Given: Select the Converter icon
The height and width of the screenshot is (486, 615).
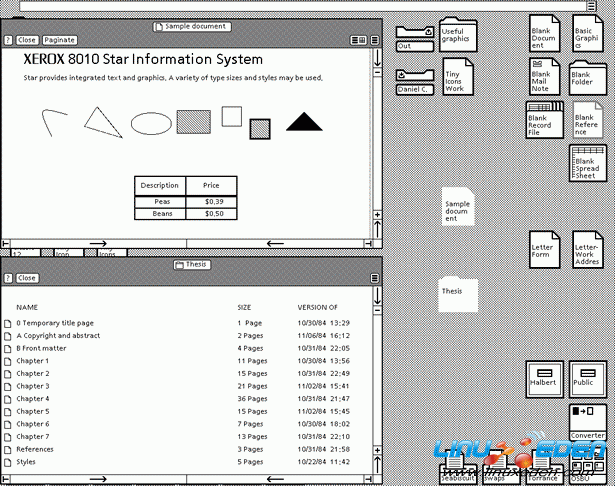Looking at the screenshot, I should (x=588, y=422).
